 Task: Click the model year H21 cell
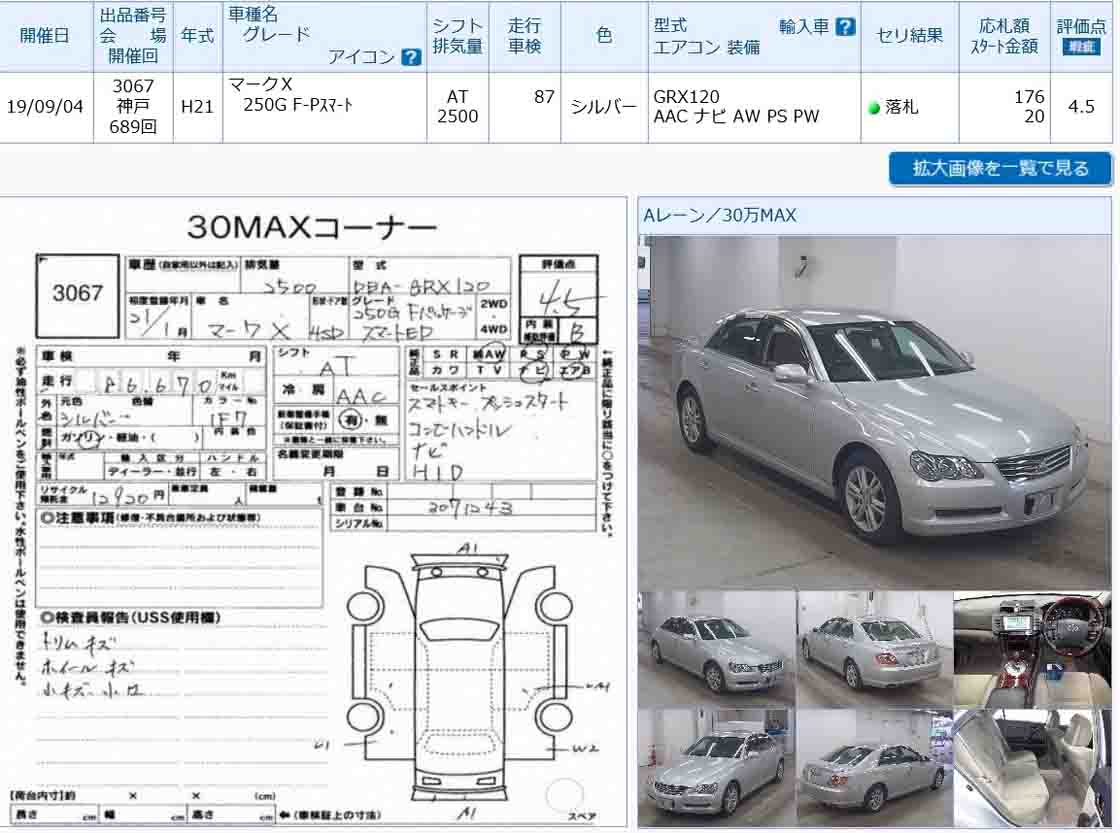[197, 107]
